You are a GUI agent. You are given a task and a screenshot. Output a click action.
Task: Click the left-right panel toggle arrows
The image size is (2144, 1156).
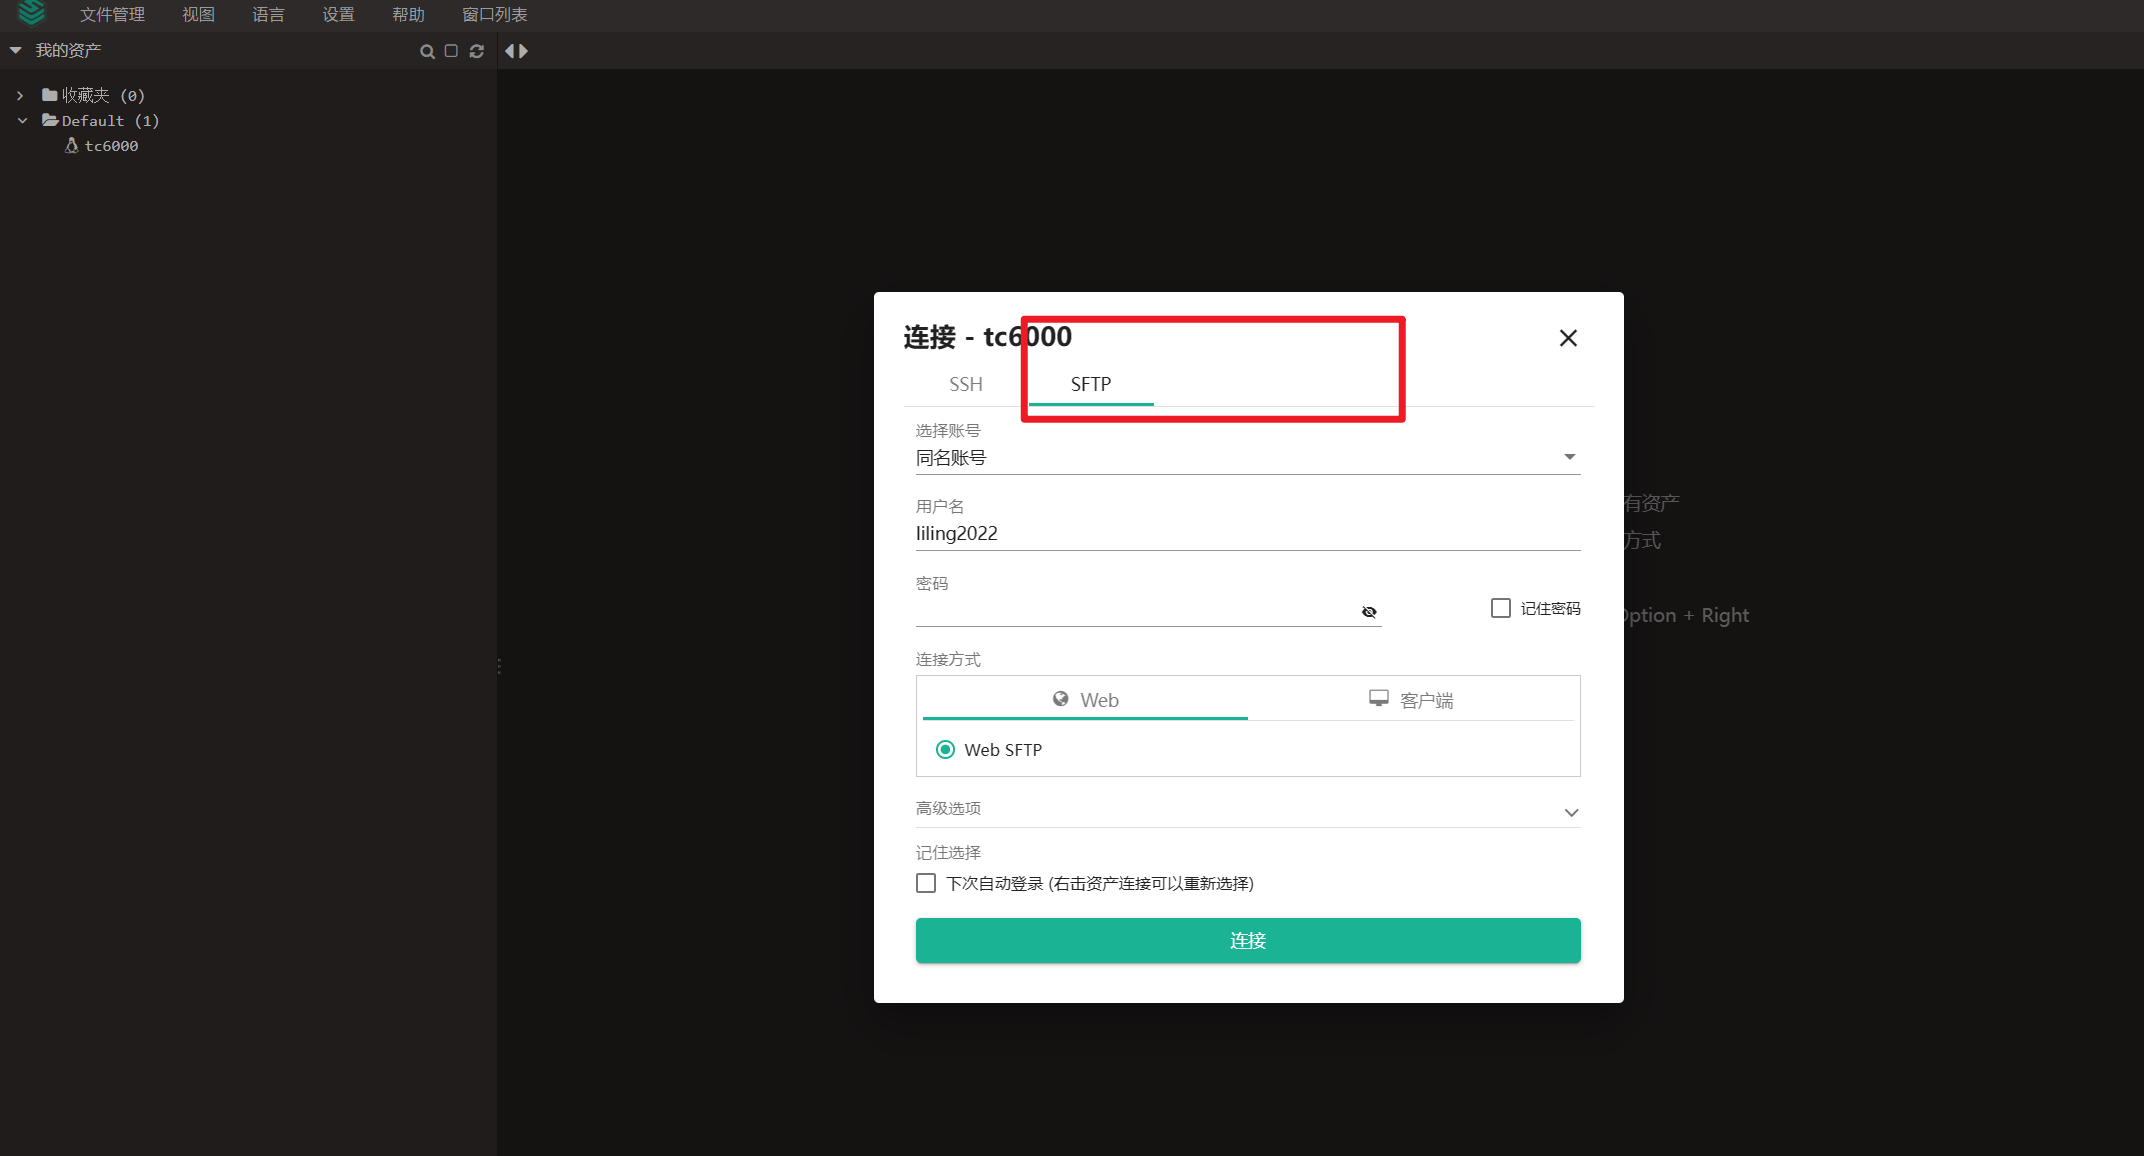(516, 51)
